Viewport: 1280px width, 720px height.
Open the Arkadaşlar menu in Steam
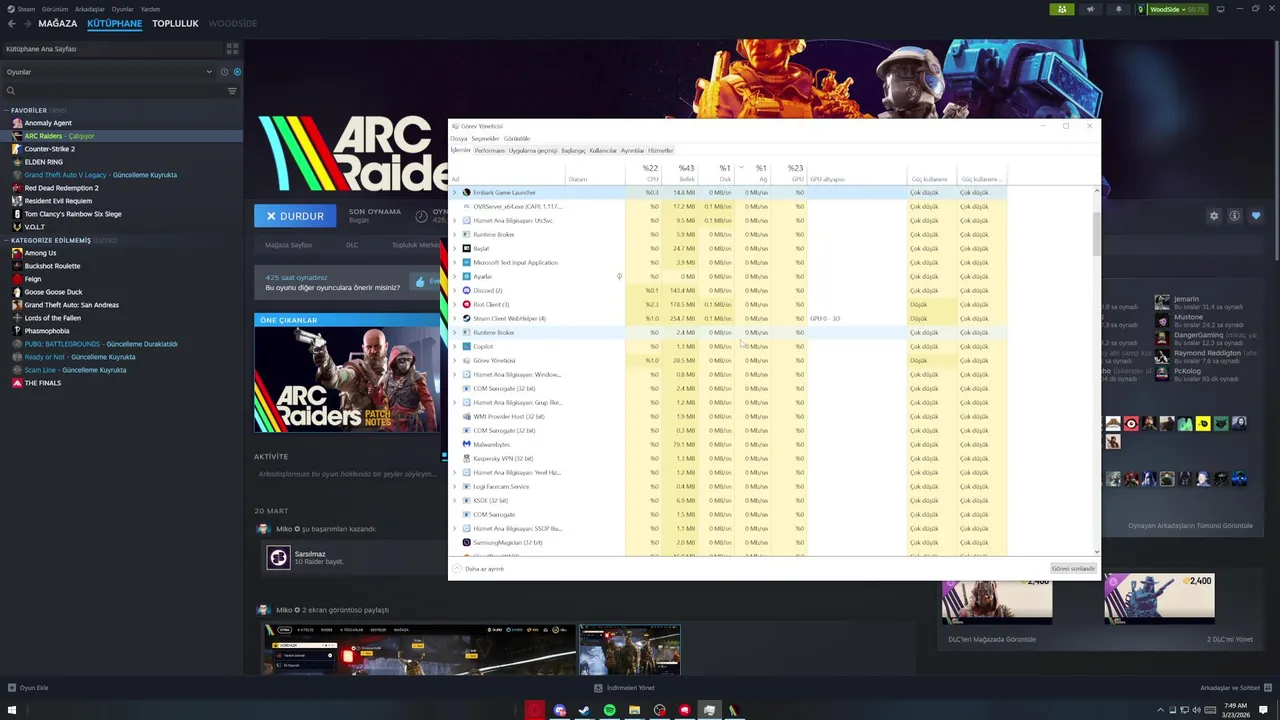click(89, 9)
